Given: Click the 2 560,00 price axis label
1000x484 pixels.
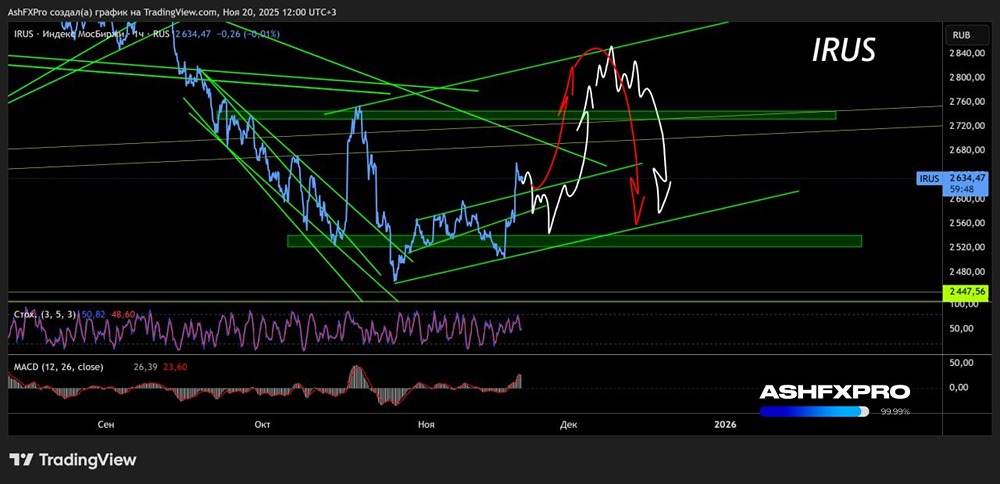Looking at the screenshot, I should pos(969,223).
